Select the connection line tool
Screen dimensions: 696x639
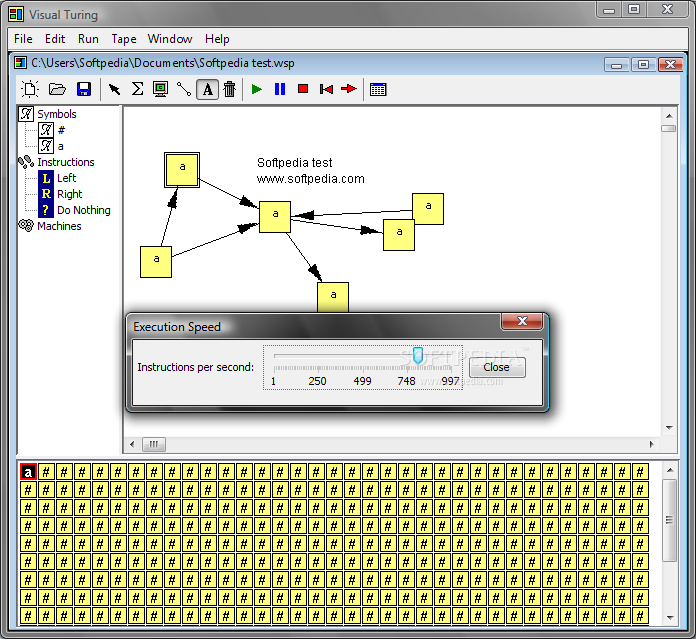point(184,89)
